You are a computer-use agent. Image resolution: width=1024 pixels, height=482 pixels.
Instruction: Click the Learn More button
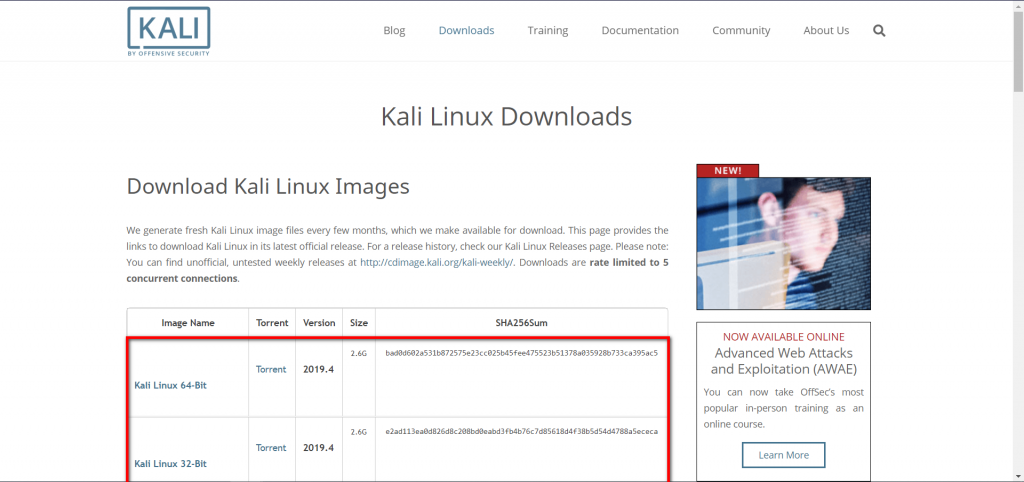click(x=784, y=455)
